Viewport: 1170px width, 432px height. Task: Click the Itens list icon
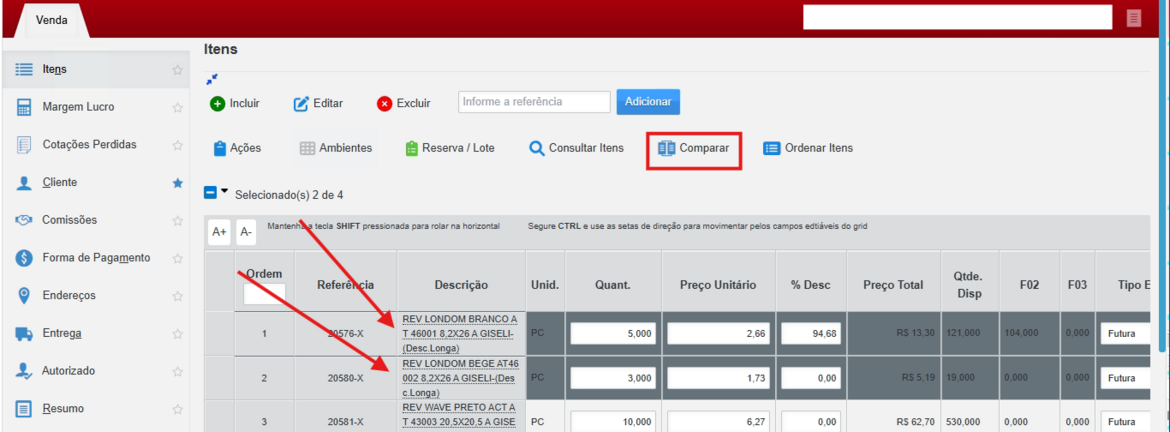[x=24, y=69]
